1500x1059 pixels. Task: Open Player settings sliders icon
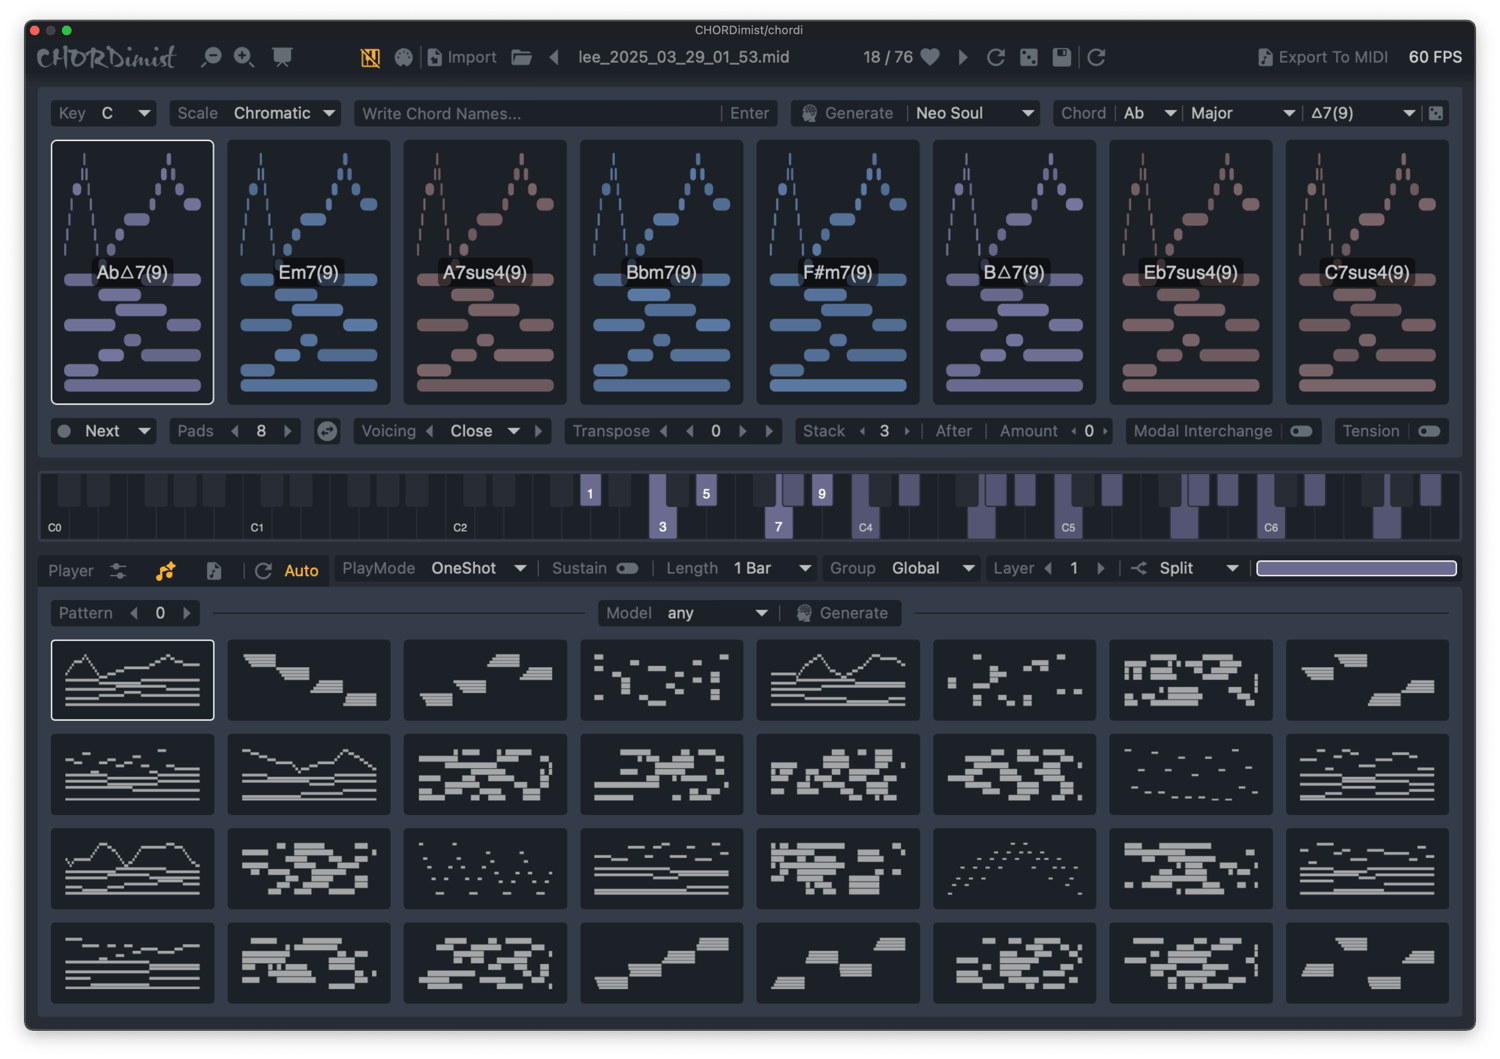(x=118, y=571)
